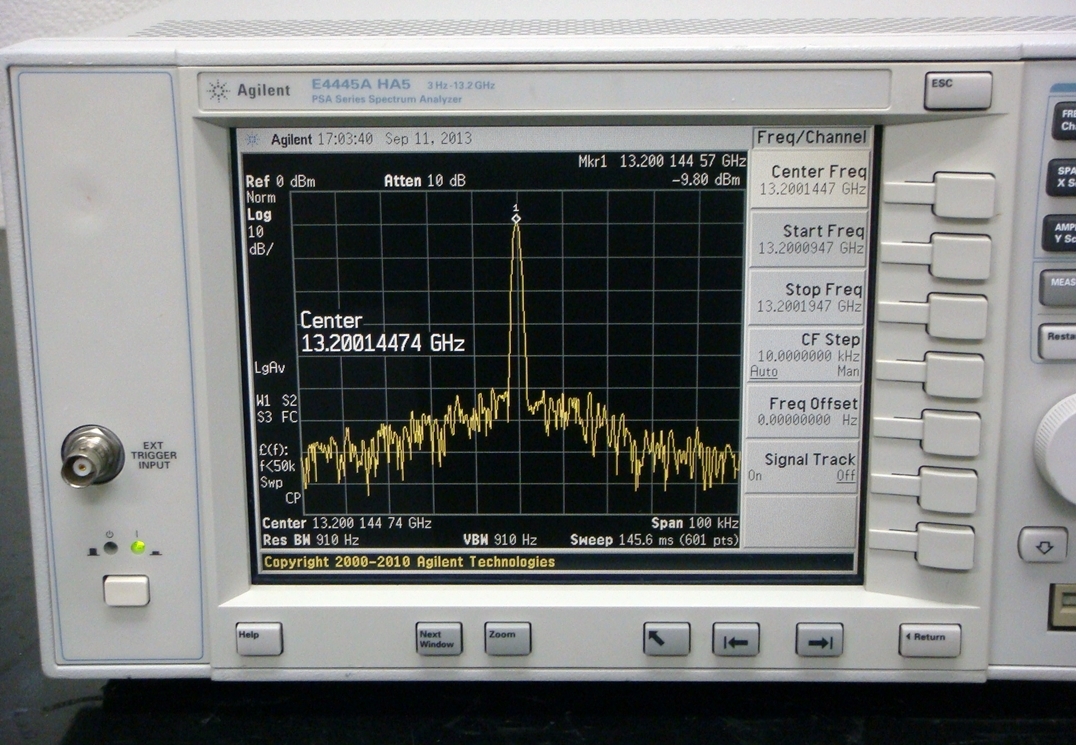Click the Return key
This screenshot has height=745, width=1076.
(930, 640)
